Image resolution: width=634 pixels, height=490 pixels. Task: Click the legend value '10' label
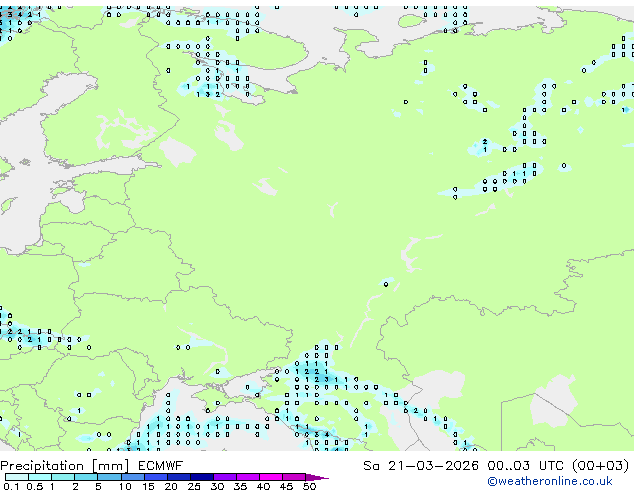click(125, 486)
